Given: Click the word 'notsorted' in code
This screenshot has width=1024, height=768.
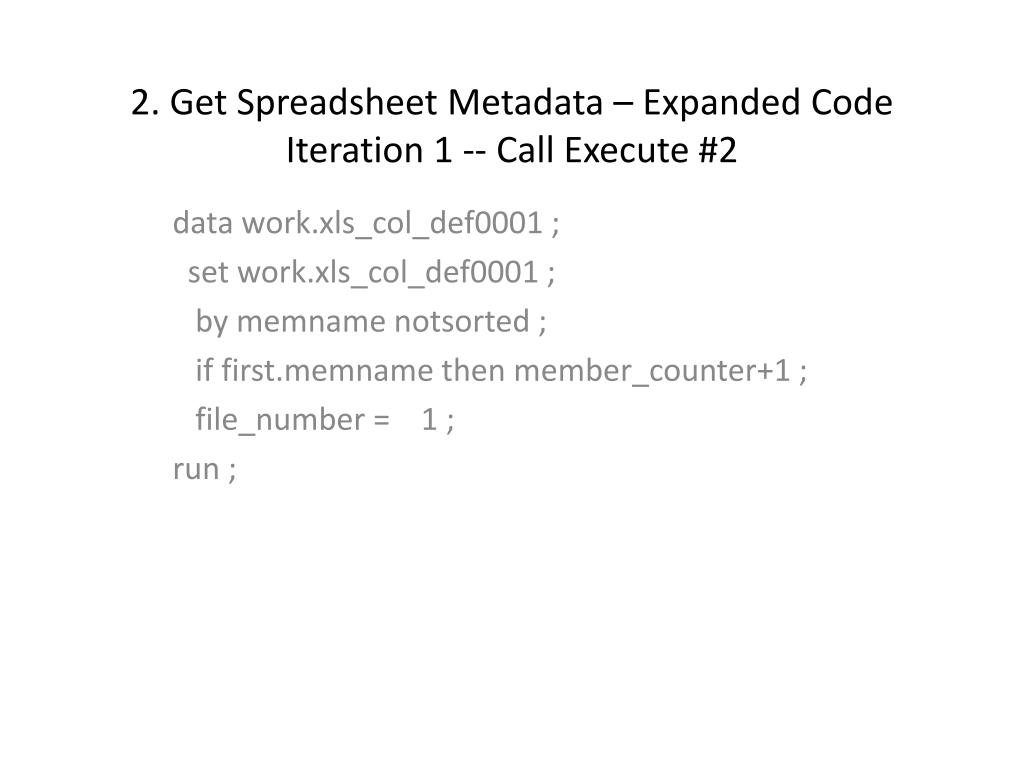Looking at the screenshot, I should [462, 321].
